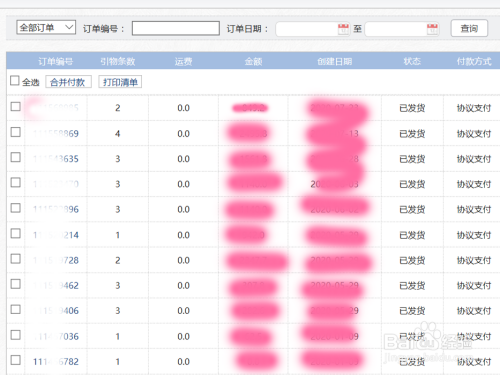The height and width of the screenshot is (375, 500).
Task: Tick the 全选 select-all checkbox
Action: [15, 81]
